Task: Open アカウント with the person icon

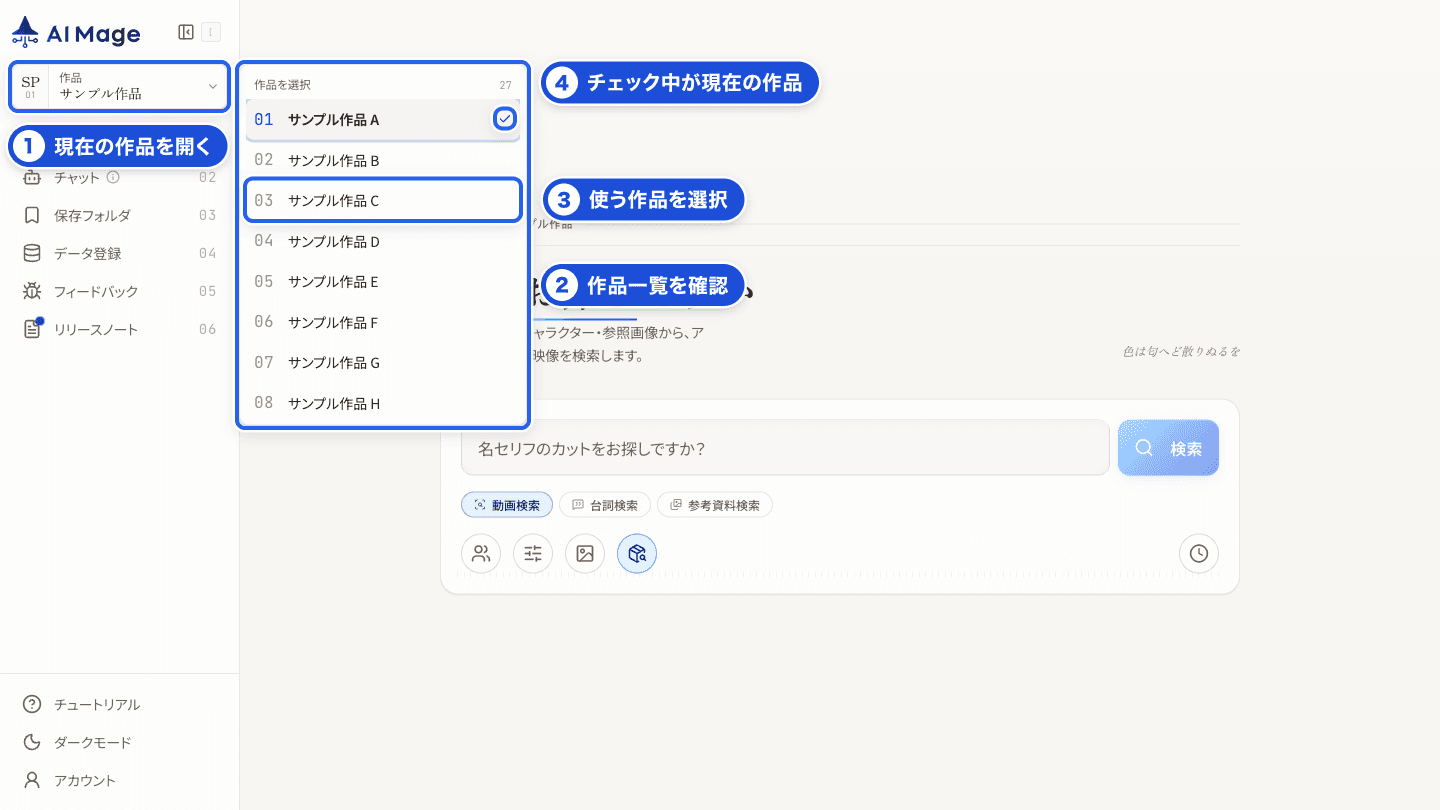Action: (120, 780)
